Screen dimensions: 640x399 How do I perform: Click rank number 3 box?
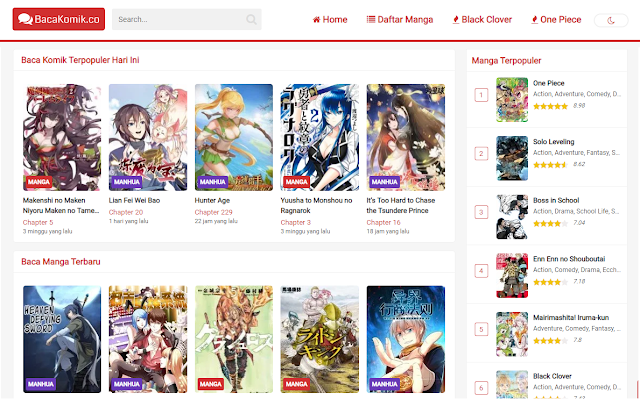[x=481, y=212]
